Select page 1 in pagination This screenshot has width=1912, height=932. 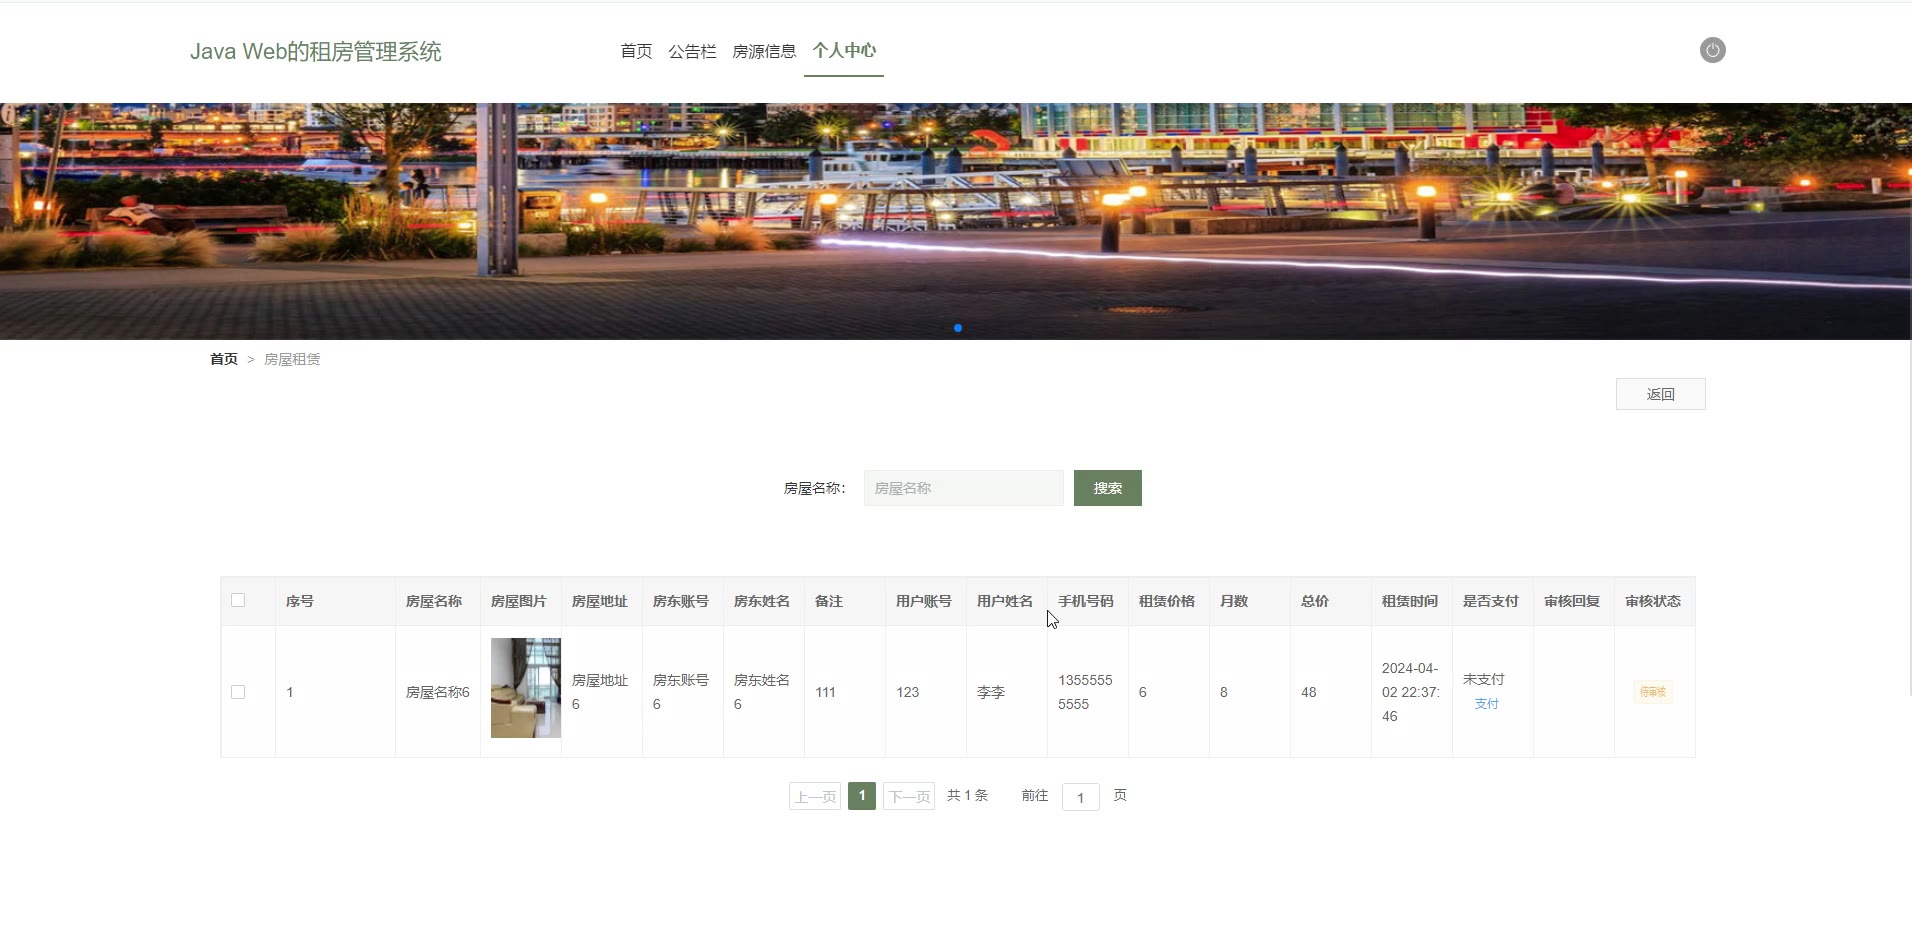coord(862,796)
